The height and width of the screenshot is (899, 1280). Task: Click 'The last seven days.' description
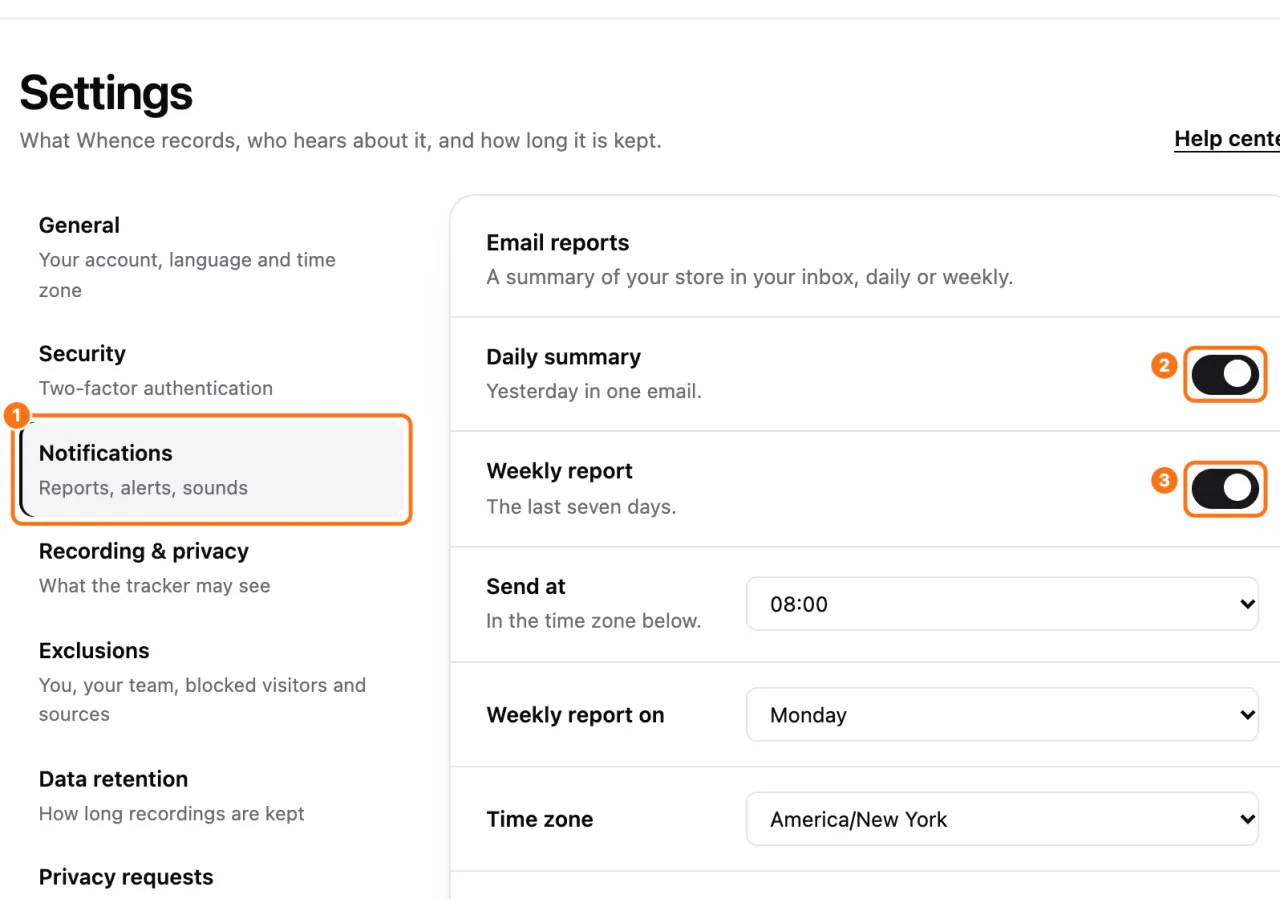coord(581,507)
